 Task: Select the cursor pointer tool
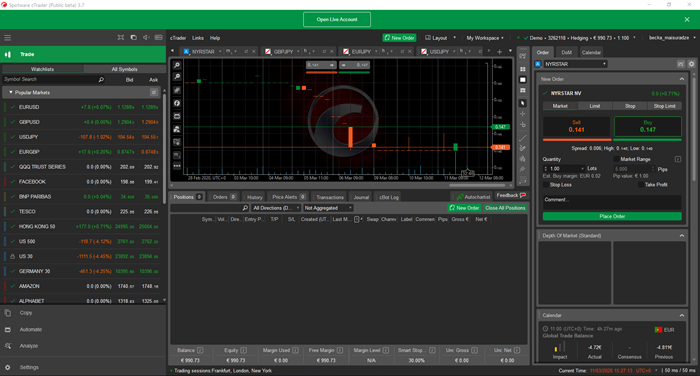pyautogui.click(x=523, y=103)
